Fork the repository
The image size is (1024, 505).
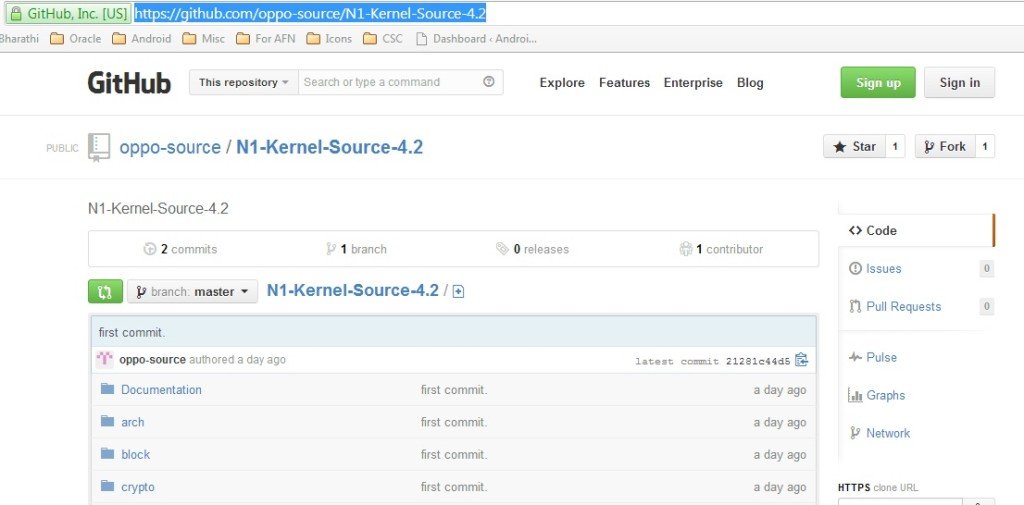click(945, 146)
